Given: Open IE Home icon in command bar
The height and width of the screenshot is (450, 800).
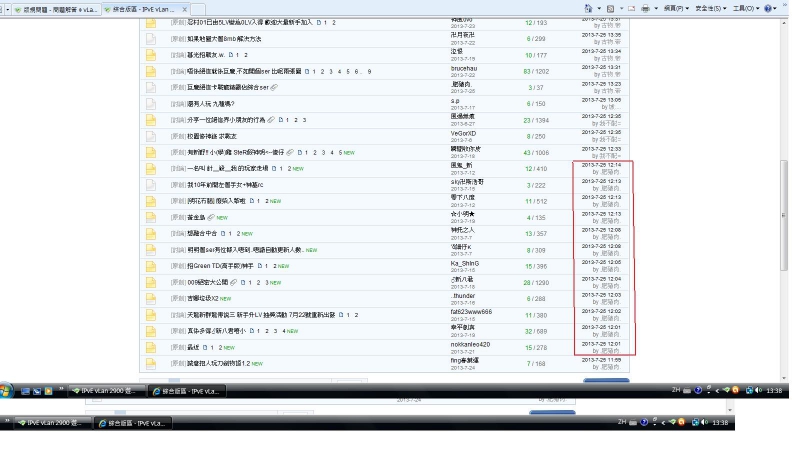Looking at the screenshot, I should pyautogui.click(x=587, y=8).
